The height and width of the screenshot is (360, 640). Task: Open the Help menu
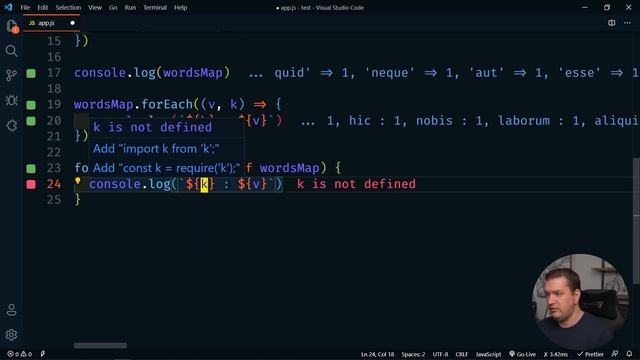180,7
